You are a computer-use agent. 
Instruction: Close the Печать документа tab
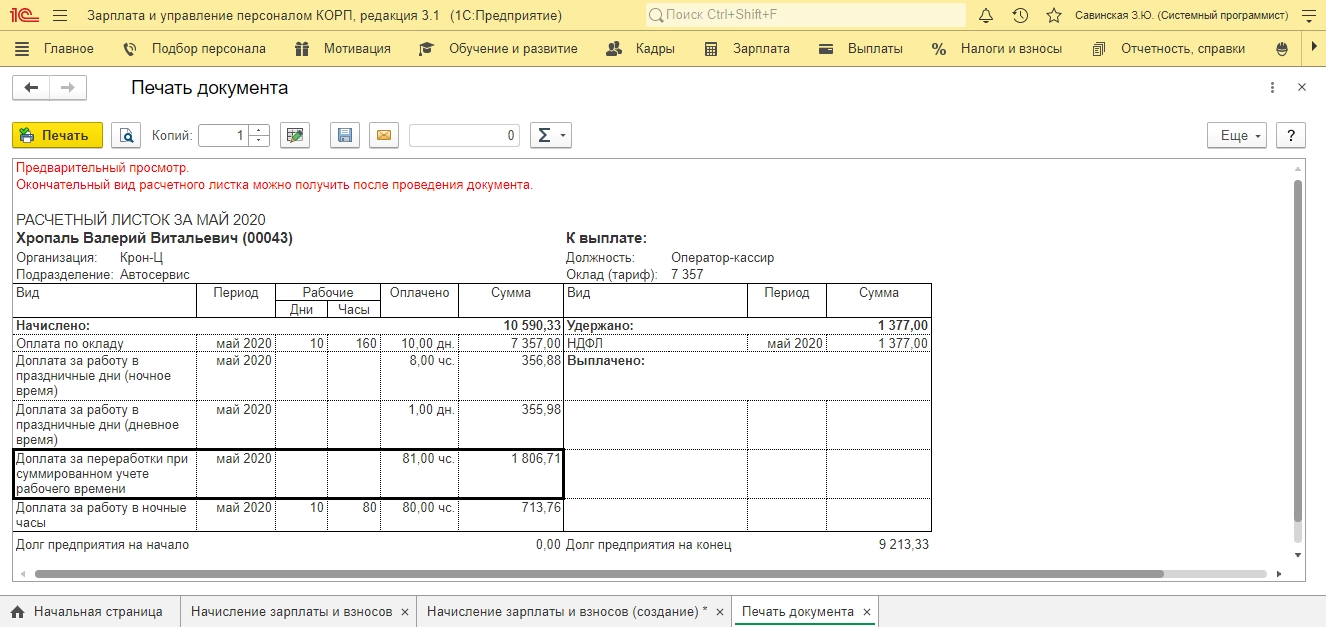tap(867, 611)
